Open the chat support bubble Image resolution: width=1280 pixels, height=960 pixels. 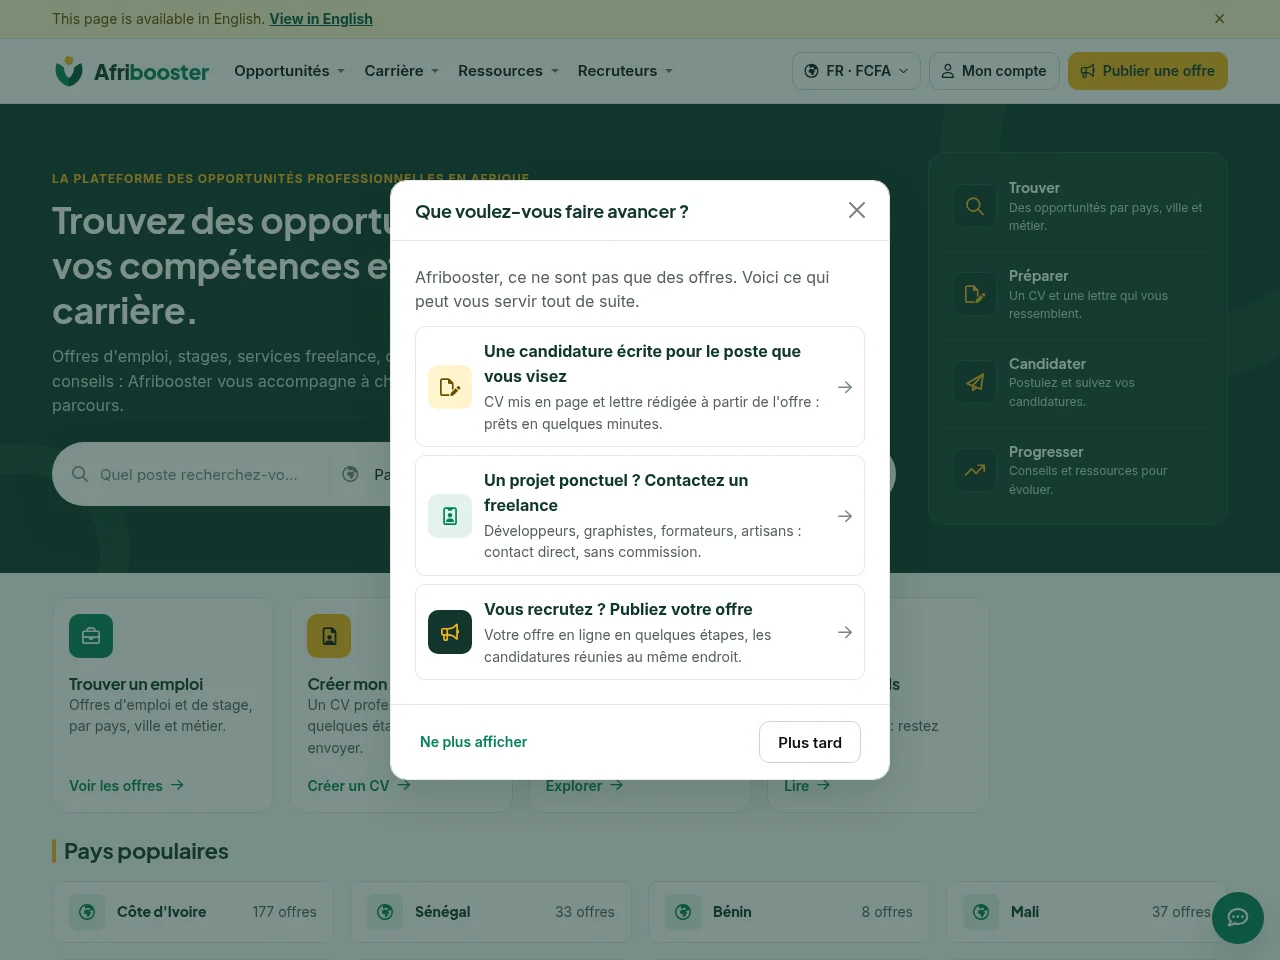click(x=1238, y=918)
